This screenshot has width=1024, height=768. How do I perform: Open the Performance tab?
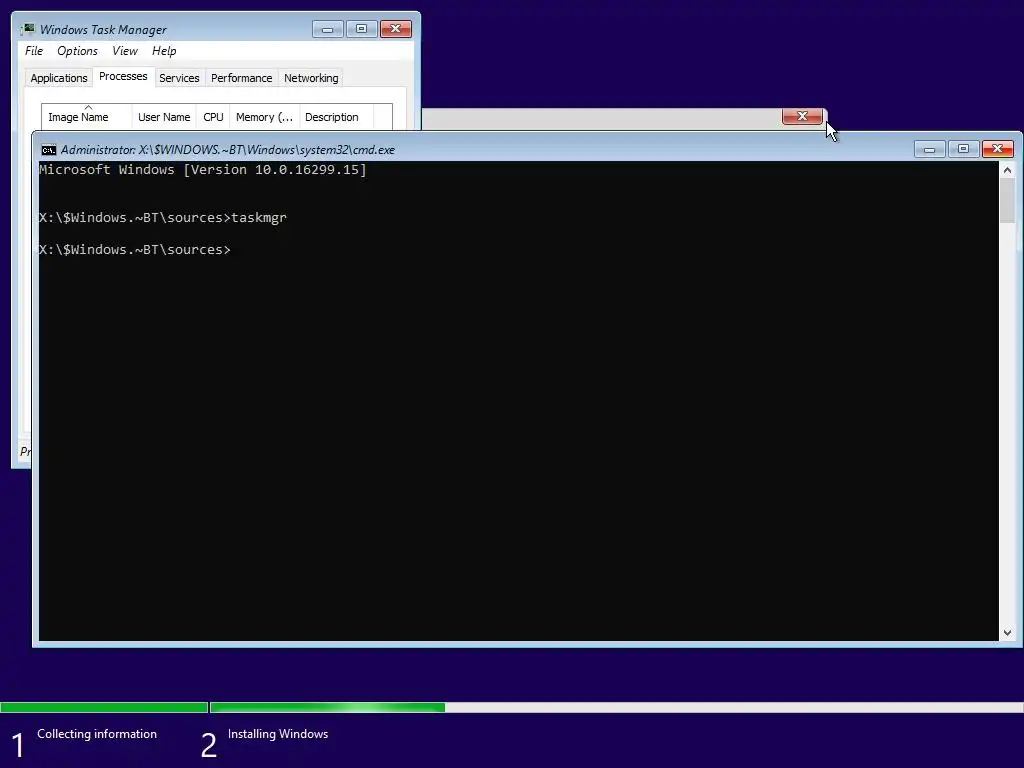(x=242, y=78)
